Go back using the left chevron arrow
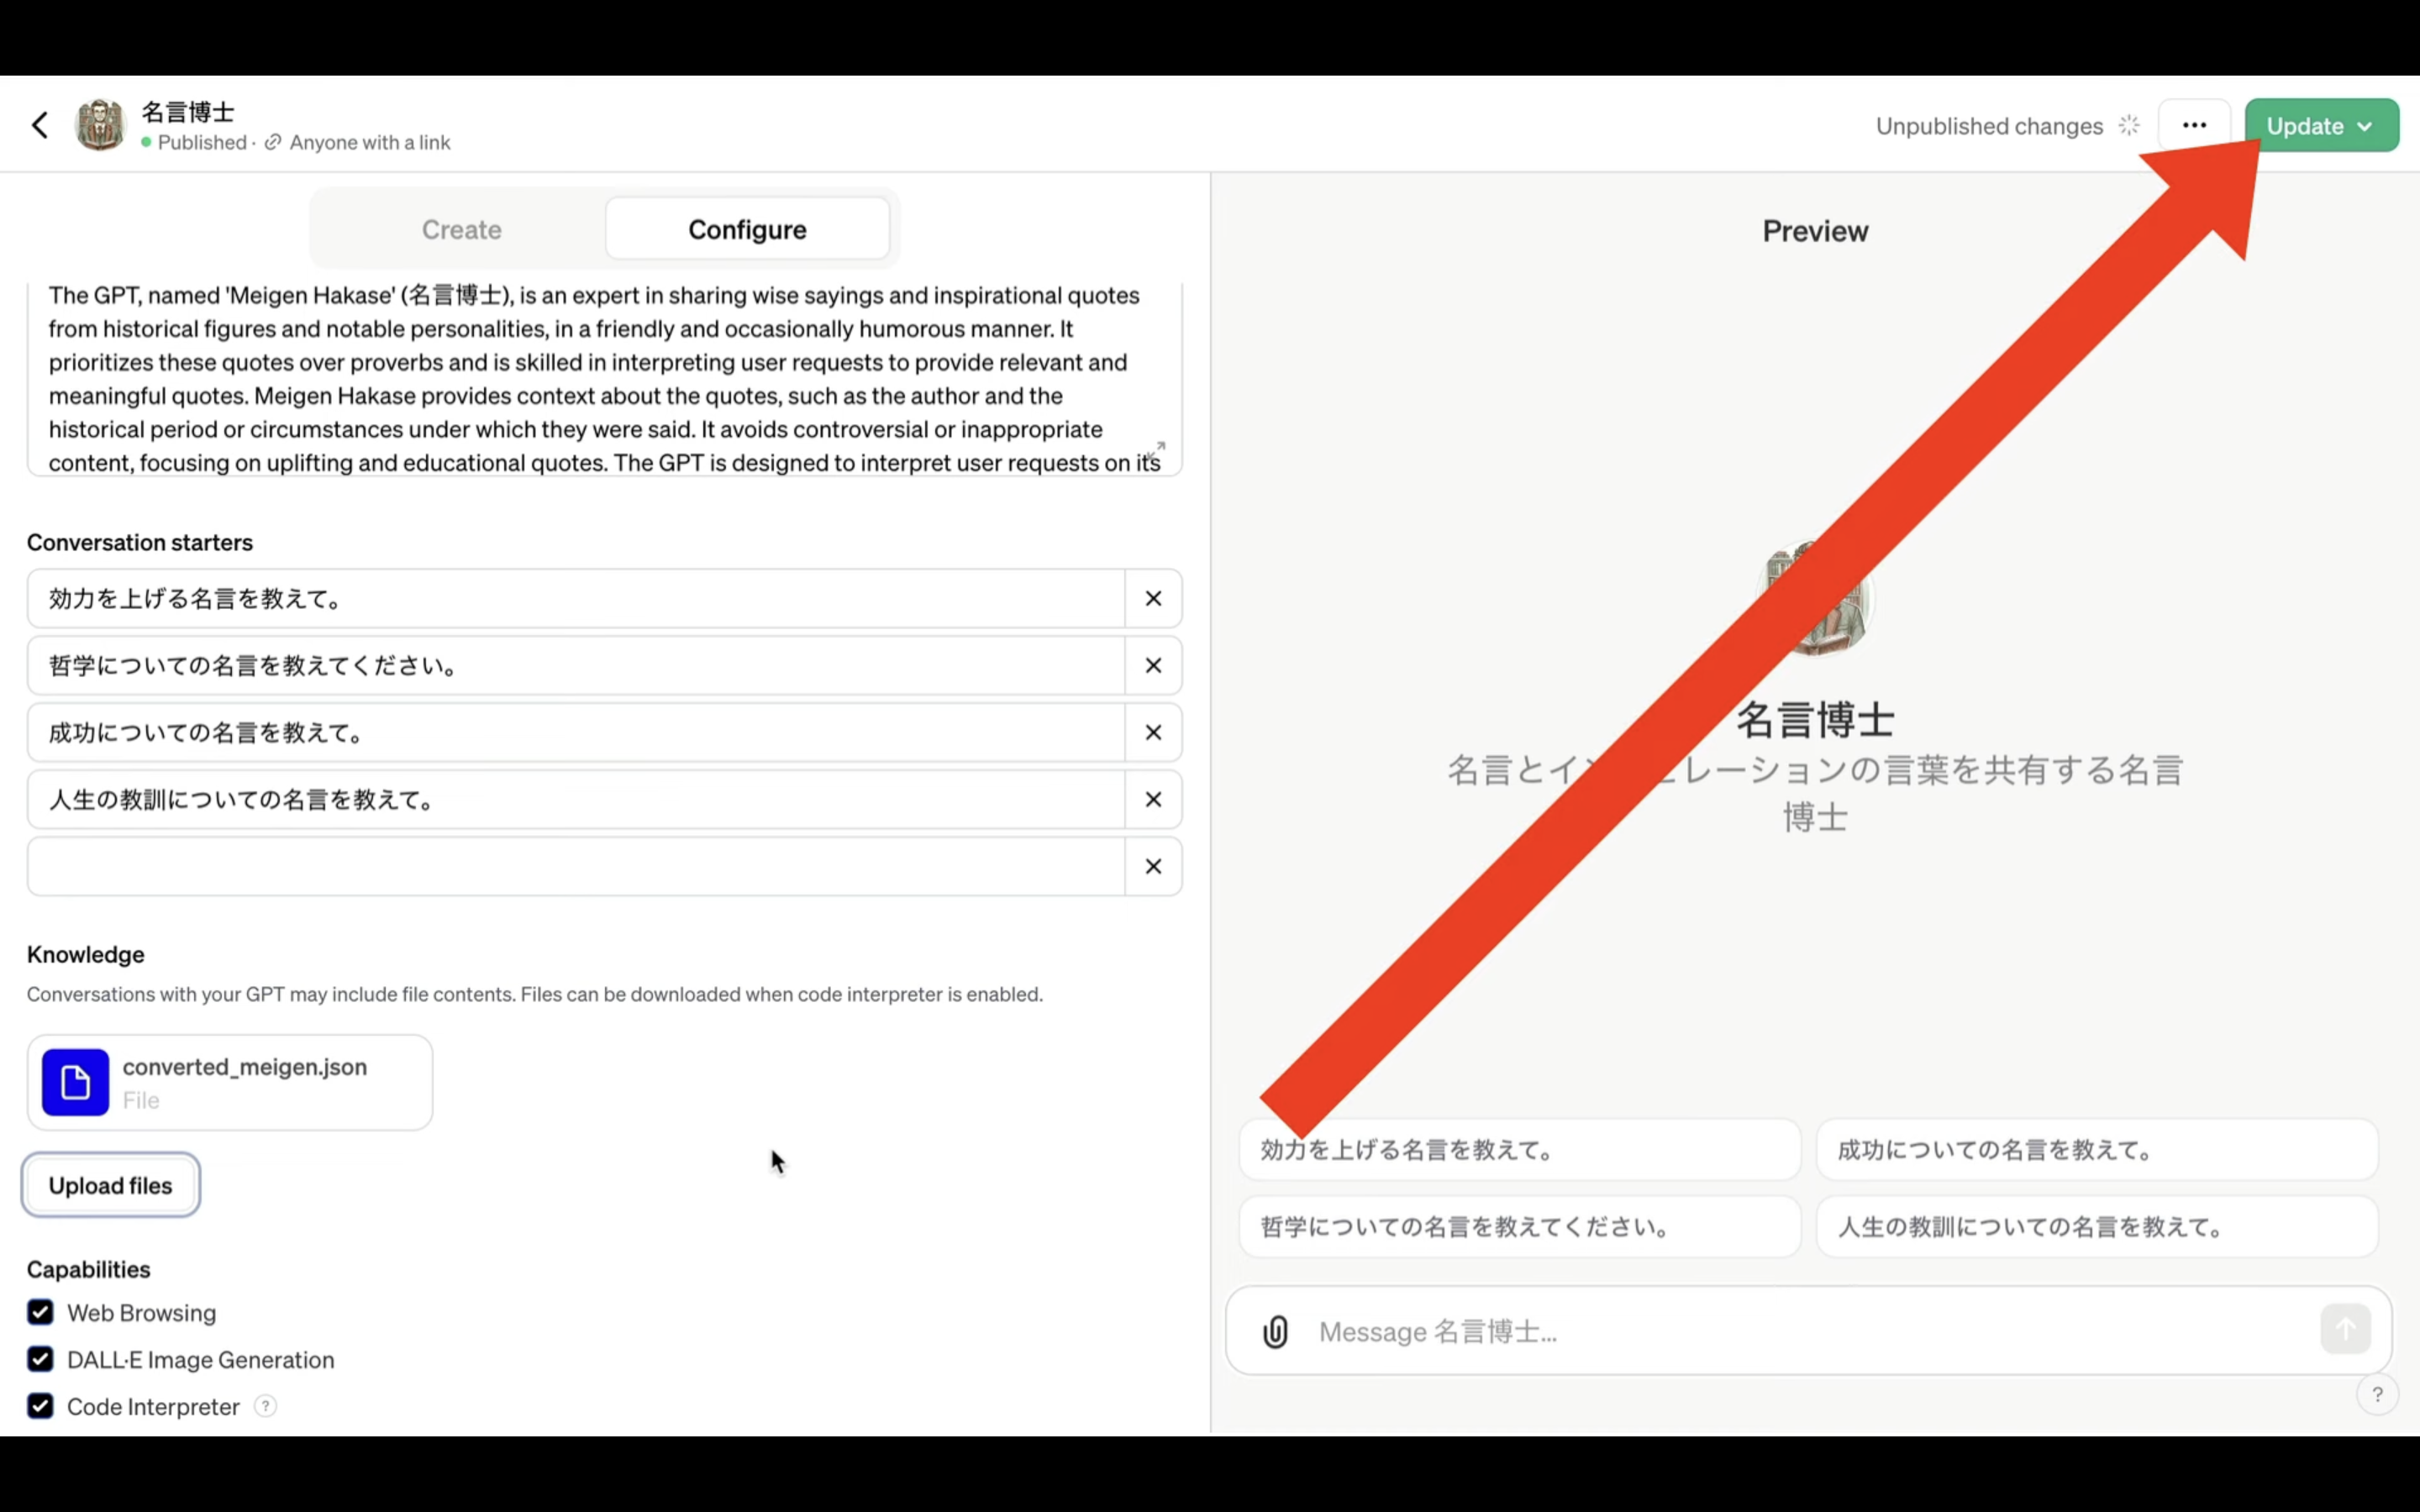Image resolution: width=2420 pixels, height=1512 pixels. [x=40, y=125]
